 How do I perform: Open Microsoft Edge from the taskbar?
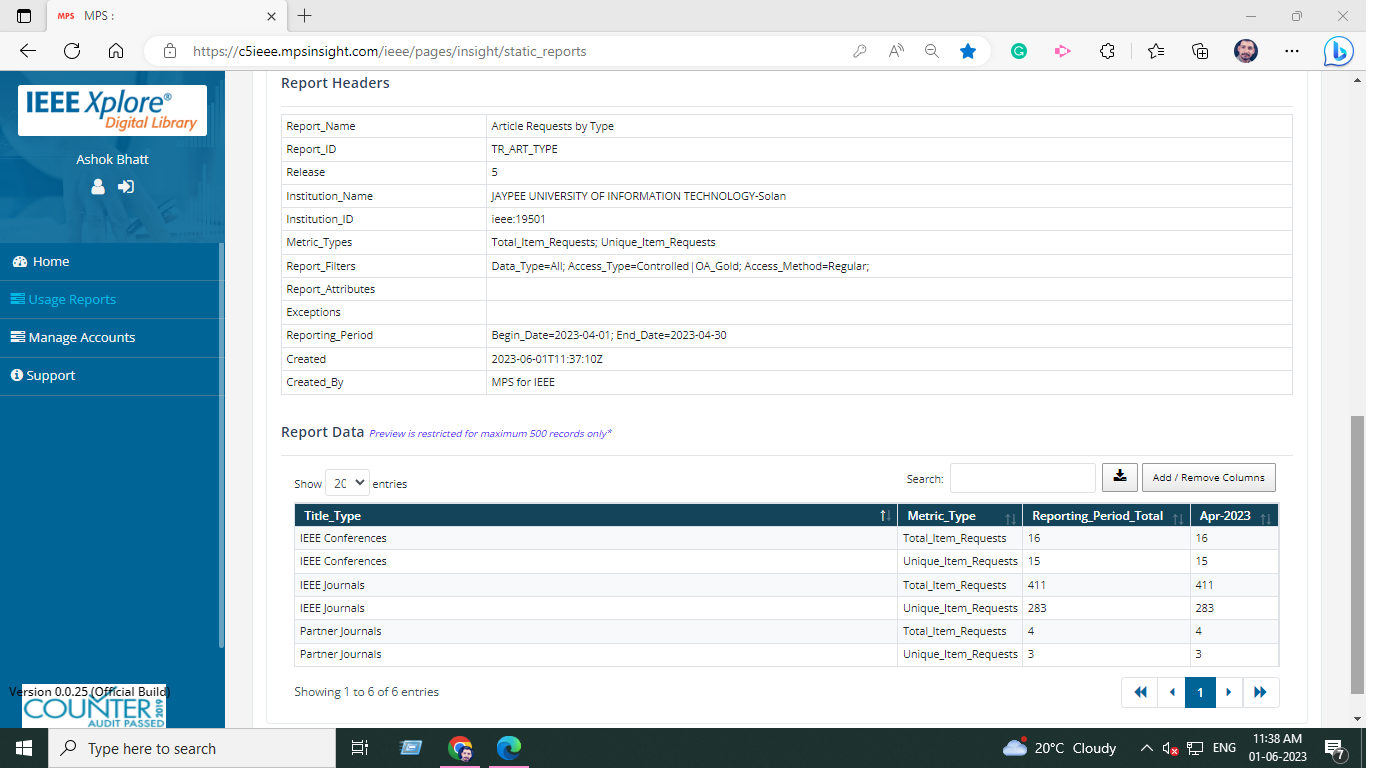click(509, 748)
